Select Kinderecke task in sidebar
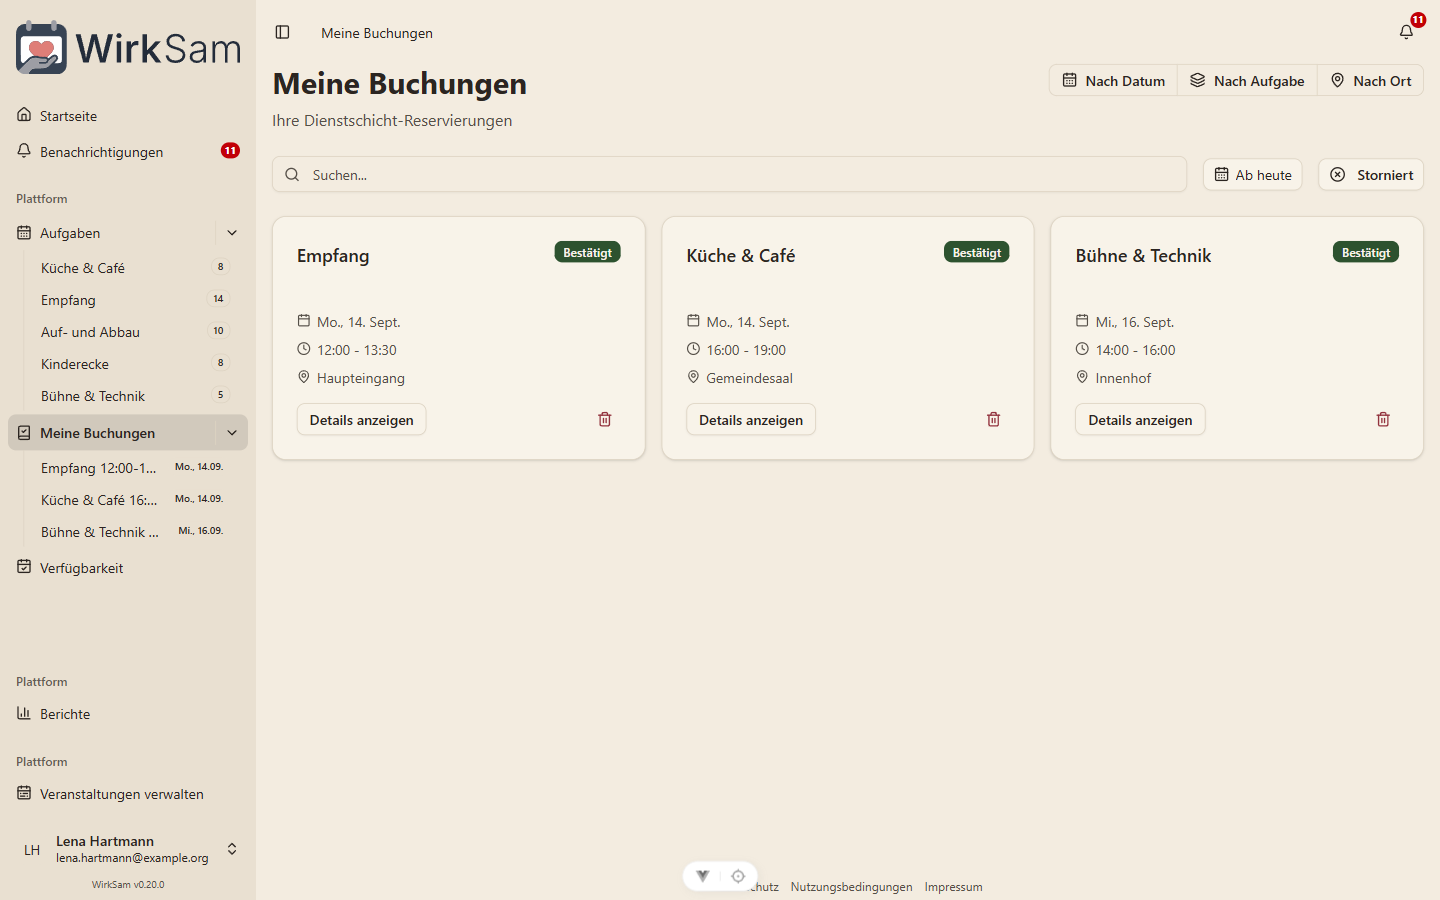1440x900 pixels. click(136, 364)
